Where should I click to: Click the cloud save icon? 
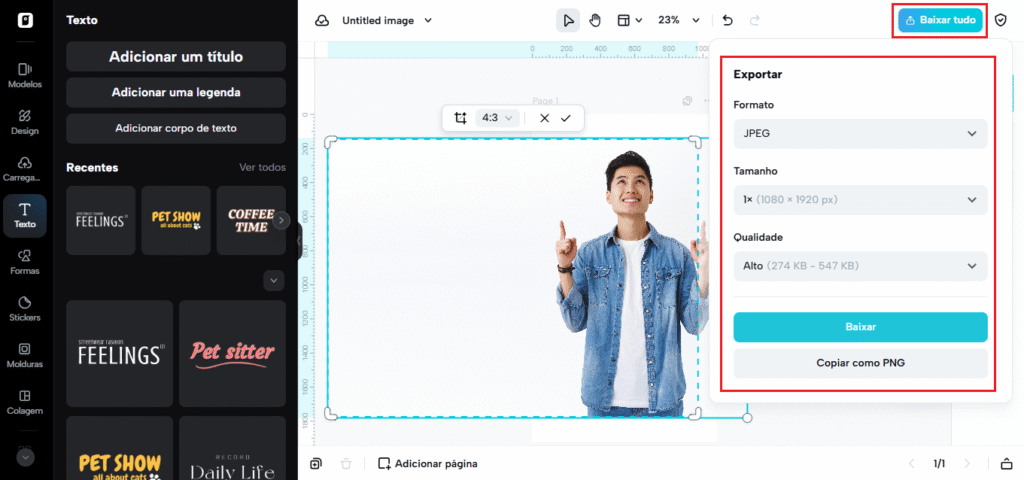[321, 20]
